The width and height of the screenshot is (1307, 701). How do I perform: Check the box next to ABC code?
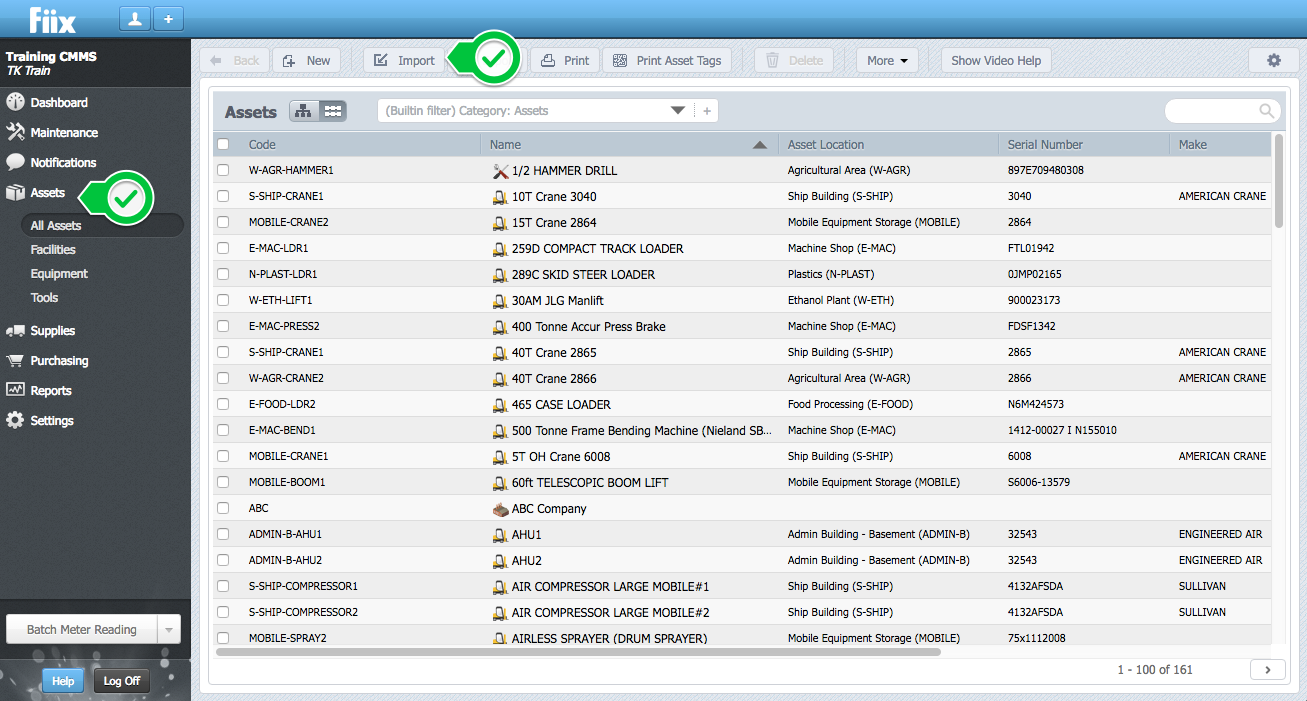[x=223, y=508]
